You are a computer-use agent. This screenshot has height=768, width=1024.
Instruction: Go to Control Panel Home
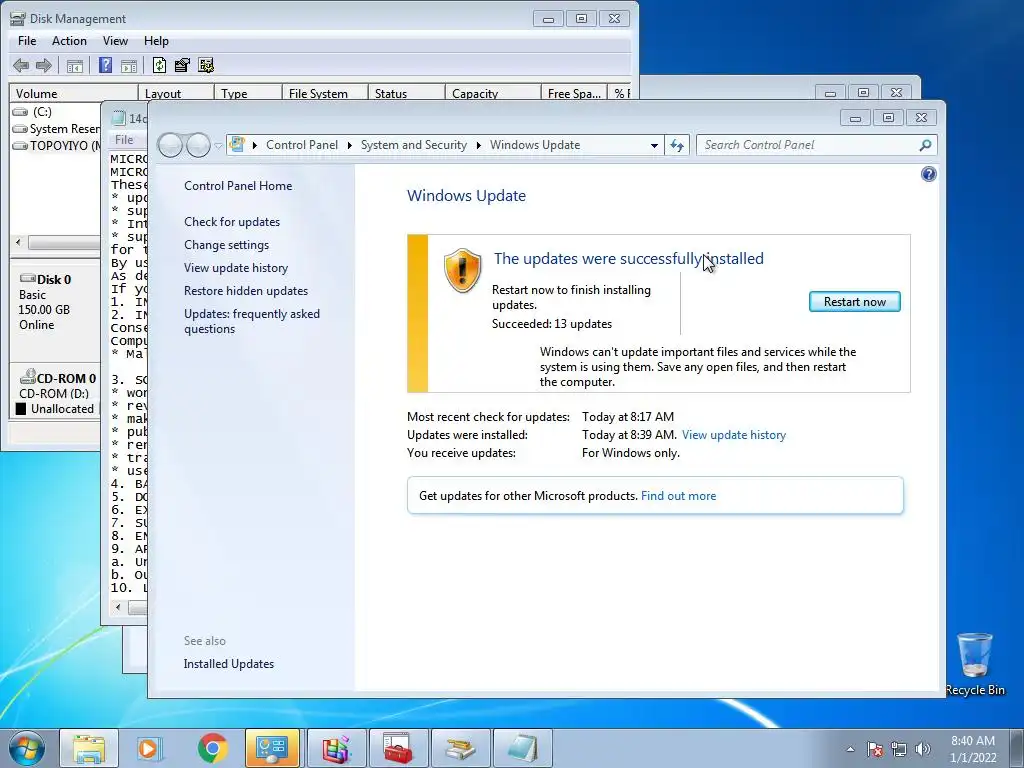tap(238, 186)
